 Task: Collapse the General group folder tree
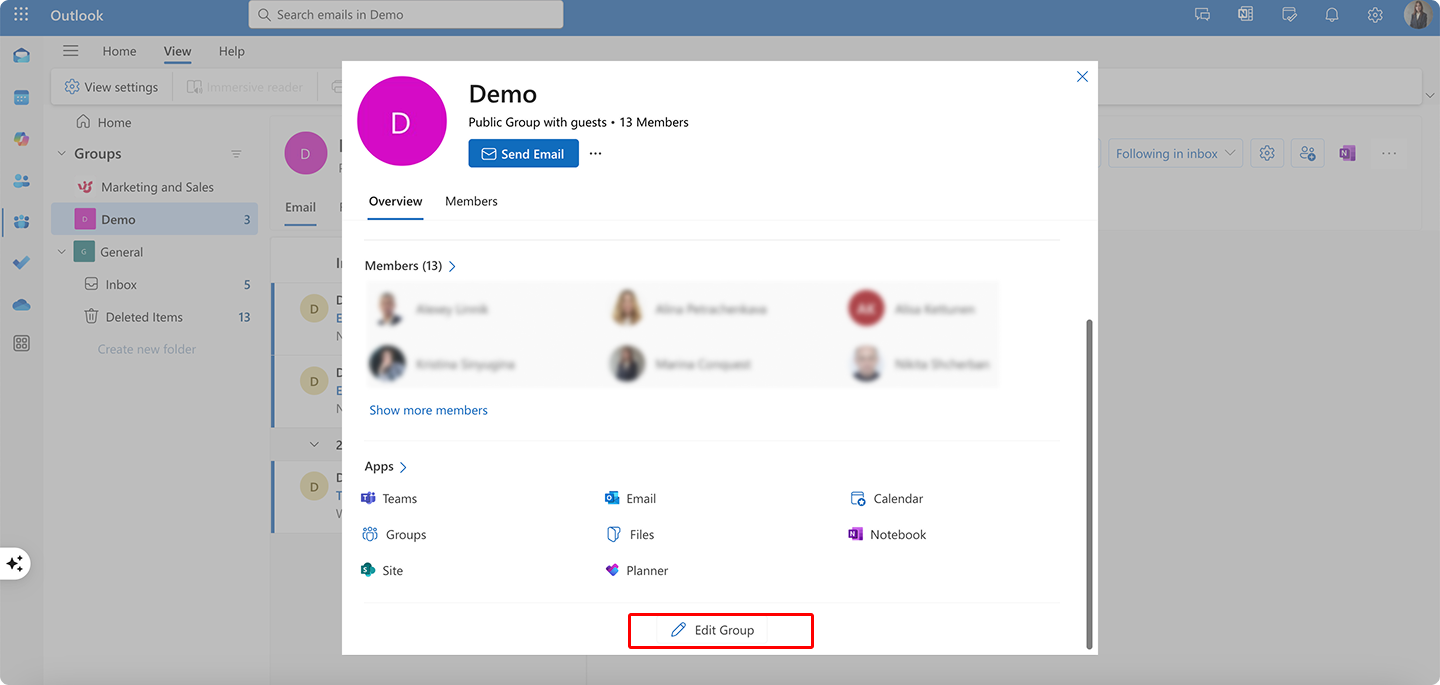tap(61, 251)
